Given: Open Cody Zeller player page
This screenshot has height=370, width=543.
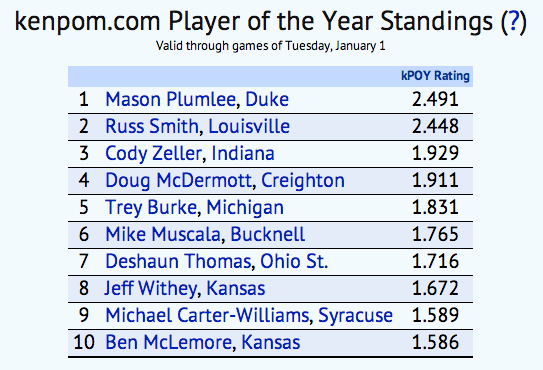Looking at the screenshot, I should coord(153,153).
